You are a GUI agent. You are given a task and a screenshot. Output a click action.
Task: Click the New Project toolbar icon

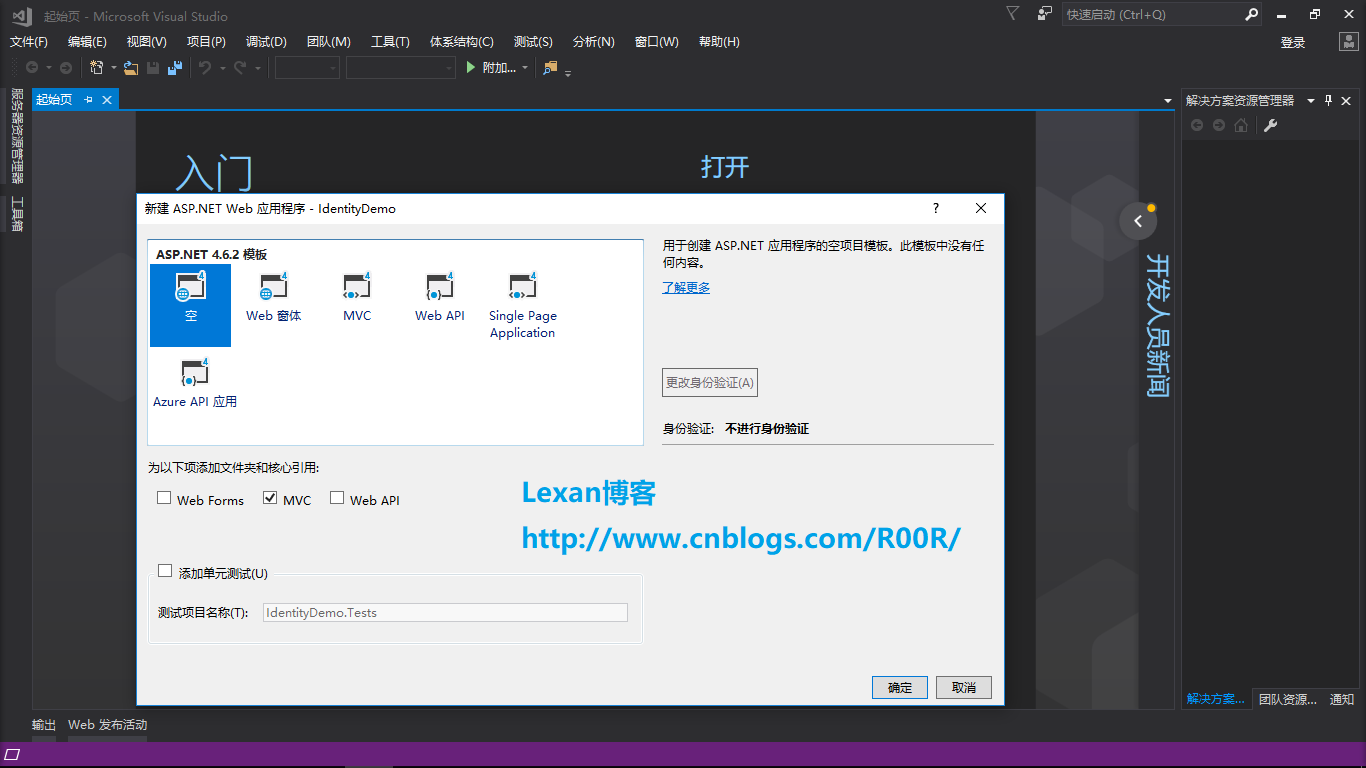click(97, 68)
